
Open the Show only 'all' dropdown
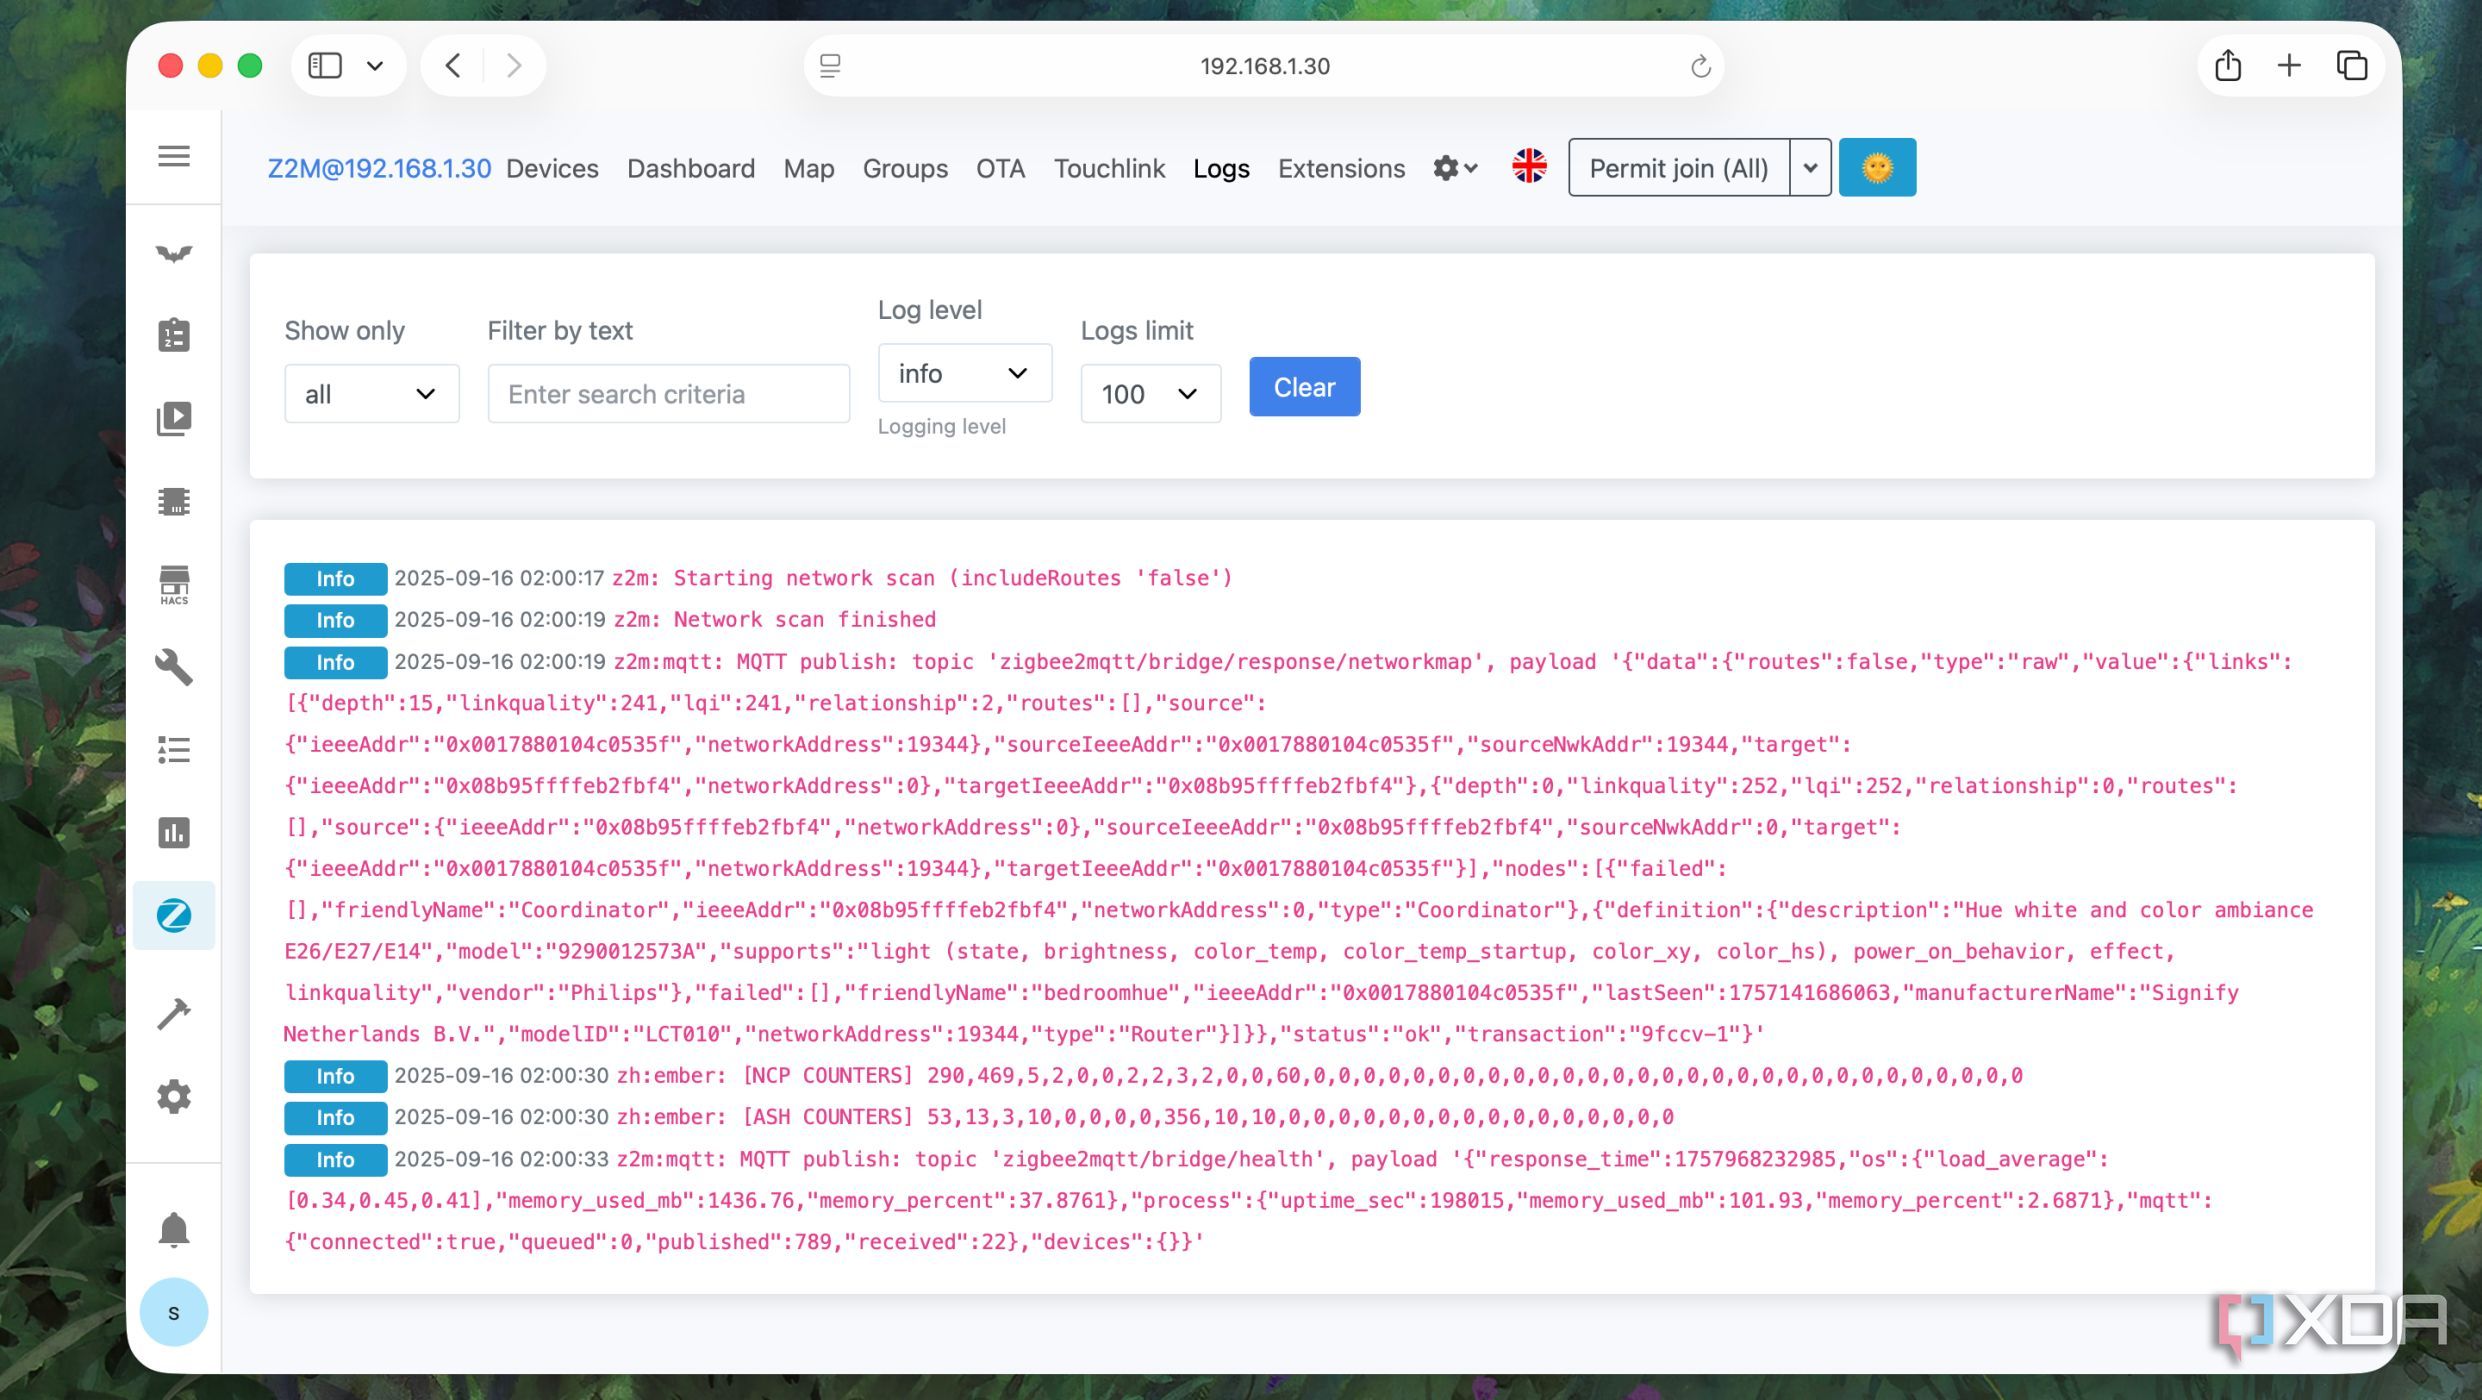click(x=372, y=394)
